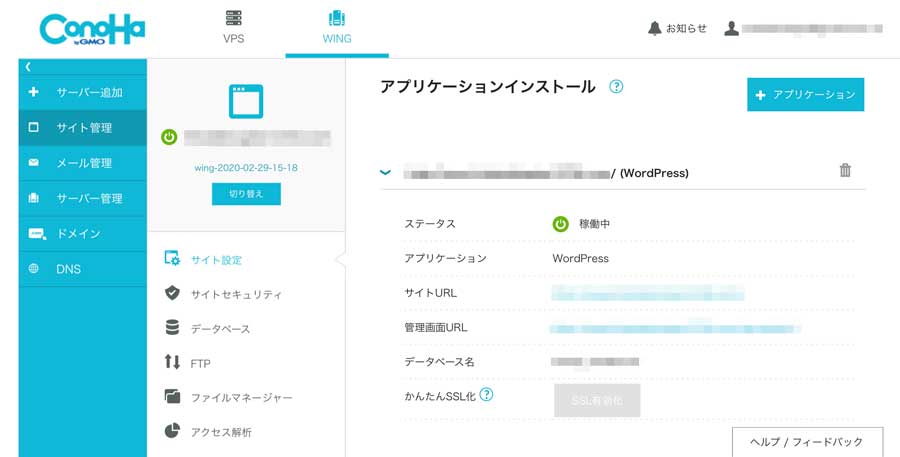Click the ConoHa by GMO logo

[92, 29]
